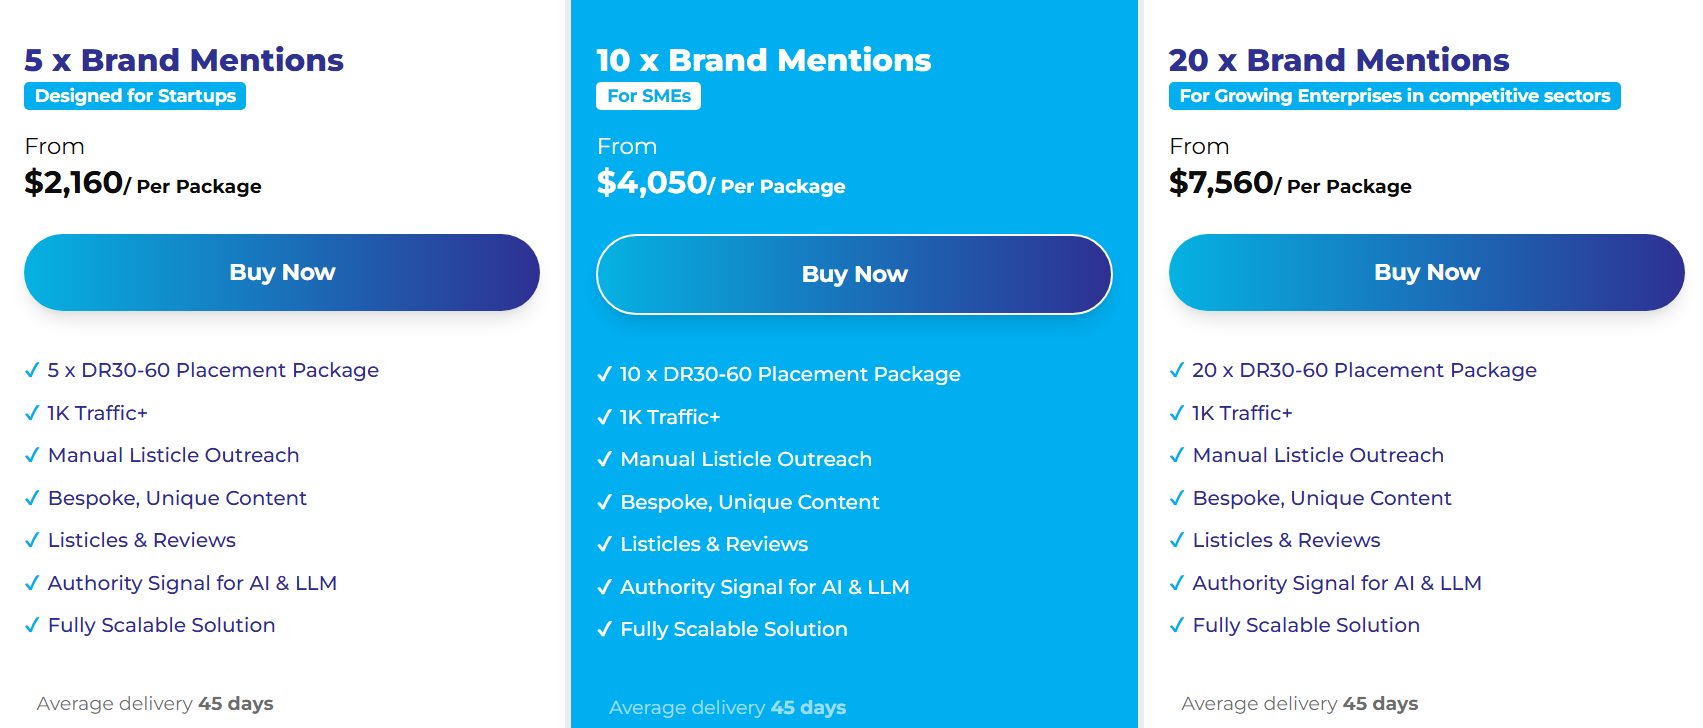Click Buy Now for 5 x Brand Mentions
Viewport: 1703px width, 728px height.
click(283, 272)
